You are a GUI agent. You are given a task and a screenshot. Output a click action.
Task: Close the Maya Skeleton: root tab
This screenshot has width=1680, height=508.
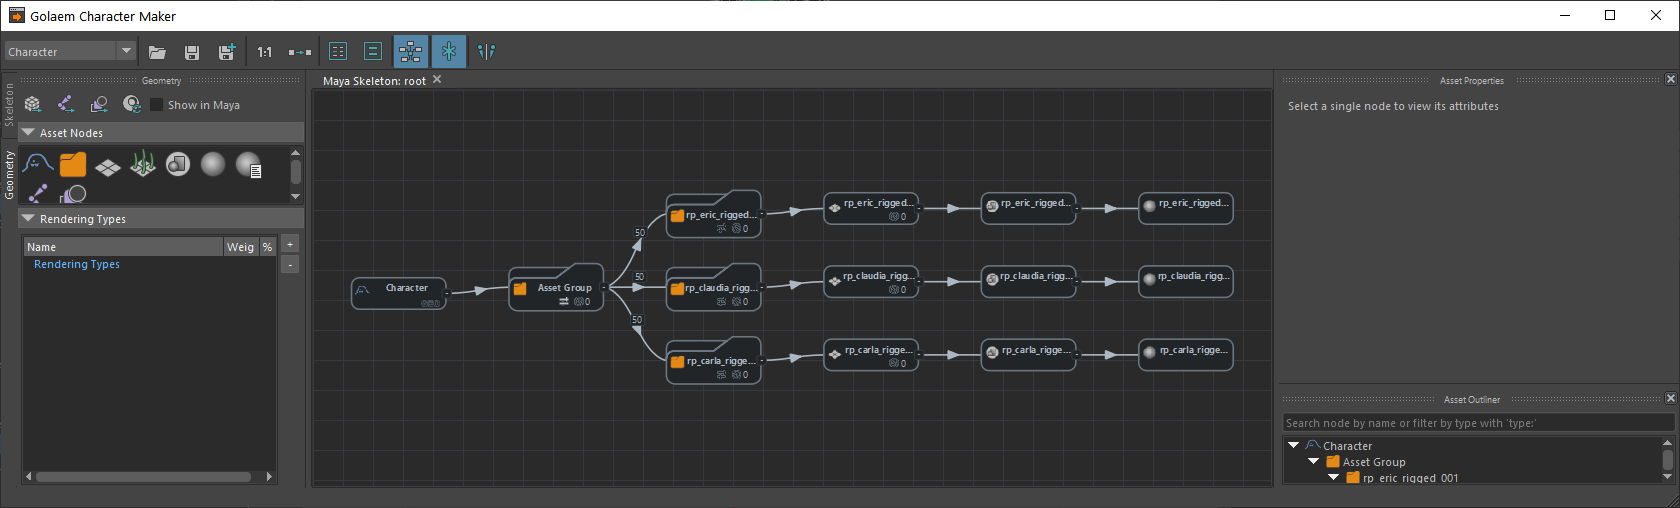coord(437,80)
